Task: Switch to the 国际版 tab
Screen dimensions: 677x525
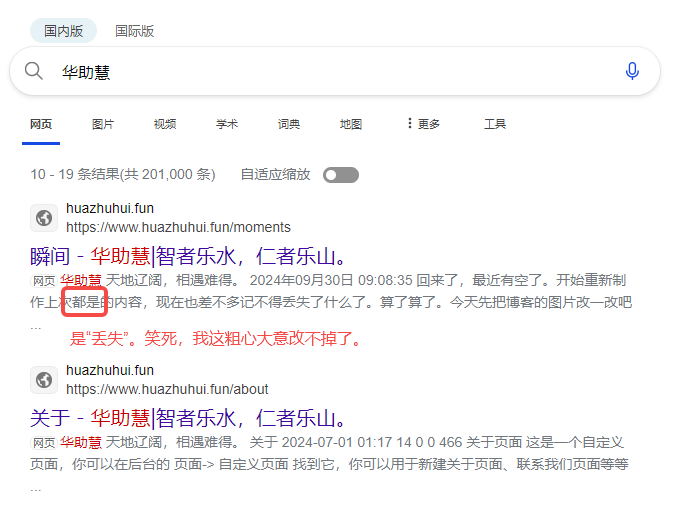Action: [134, 31]
